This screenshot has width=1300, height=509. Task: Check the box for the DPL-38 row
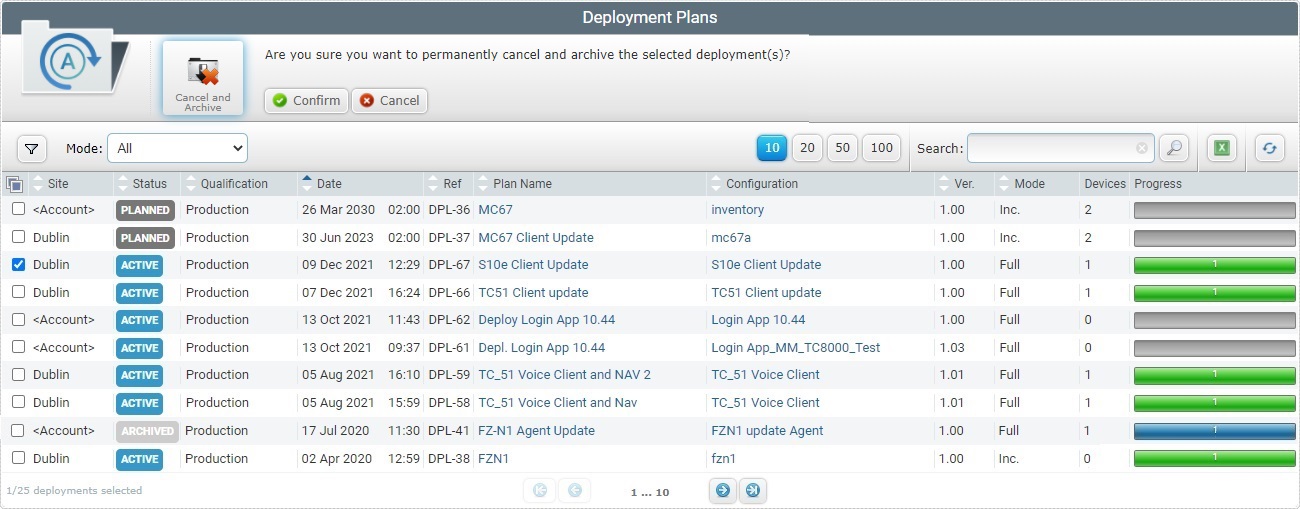[18, 458]
